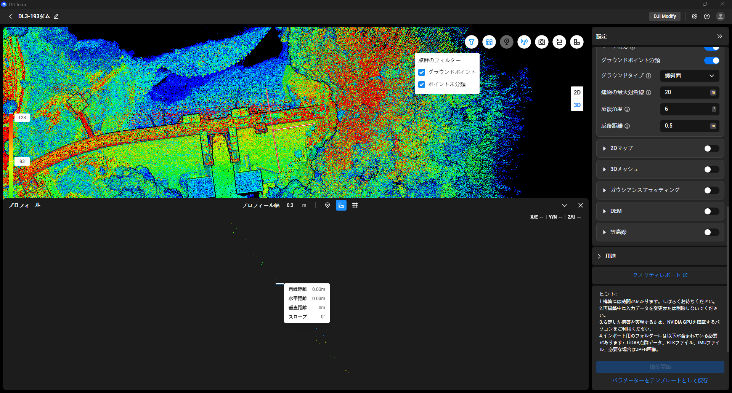The image size is (732, 393).
Task: Click the highlighted blue profile toolbar icon
Action: click(x=341, y=205)
